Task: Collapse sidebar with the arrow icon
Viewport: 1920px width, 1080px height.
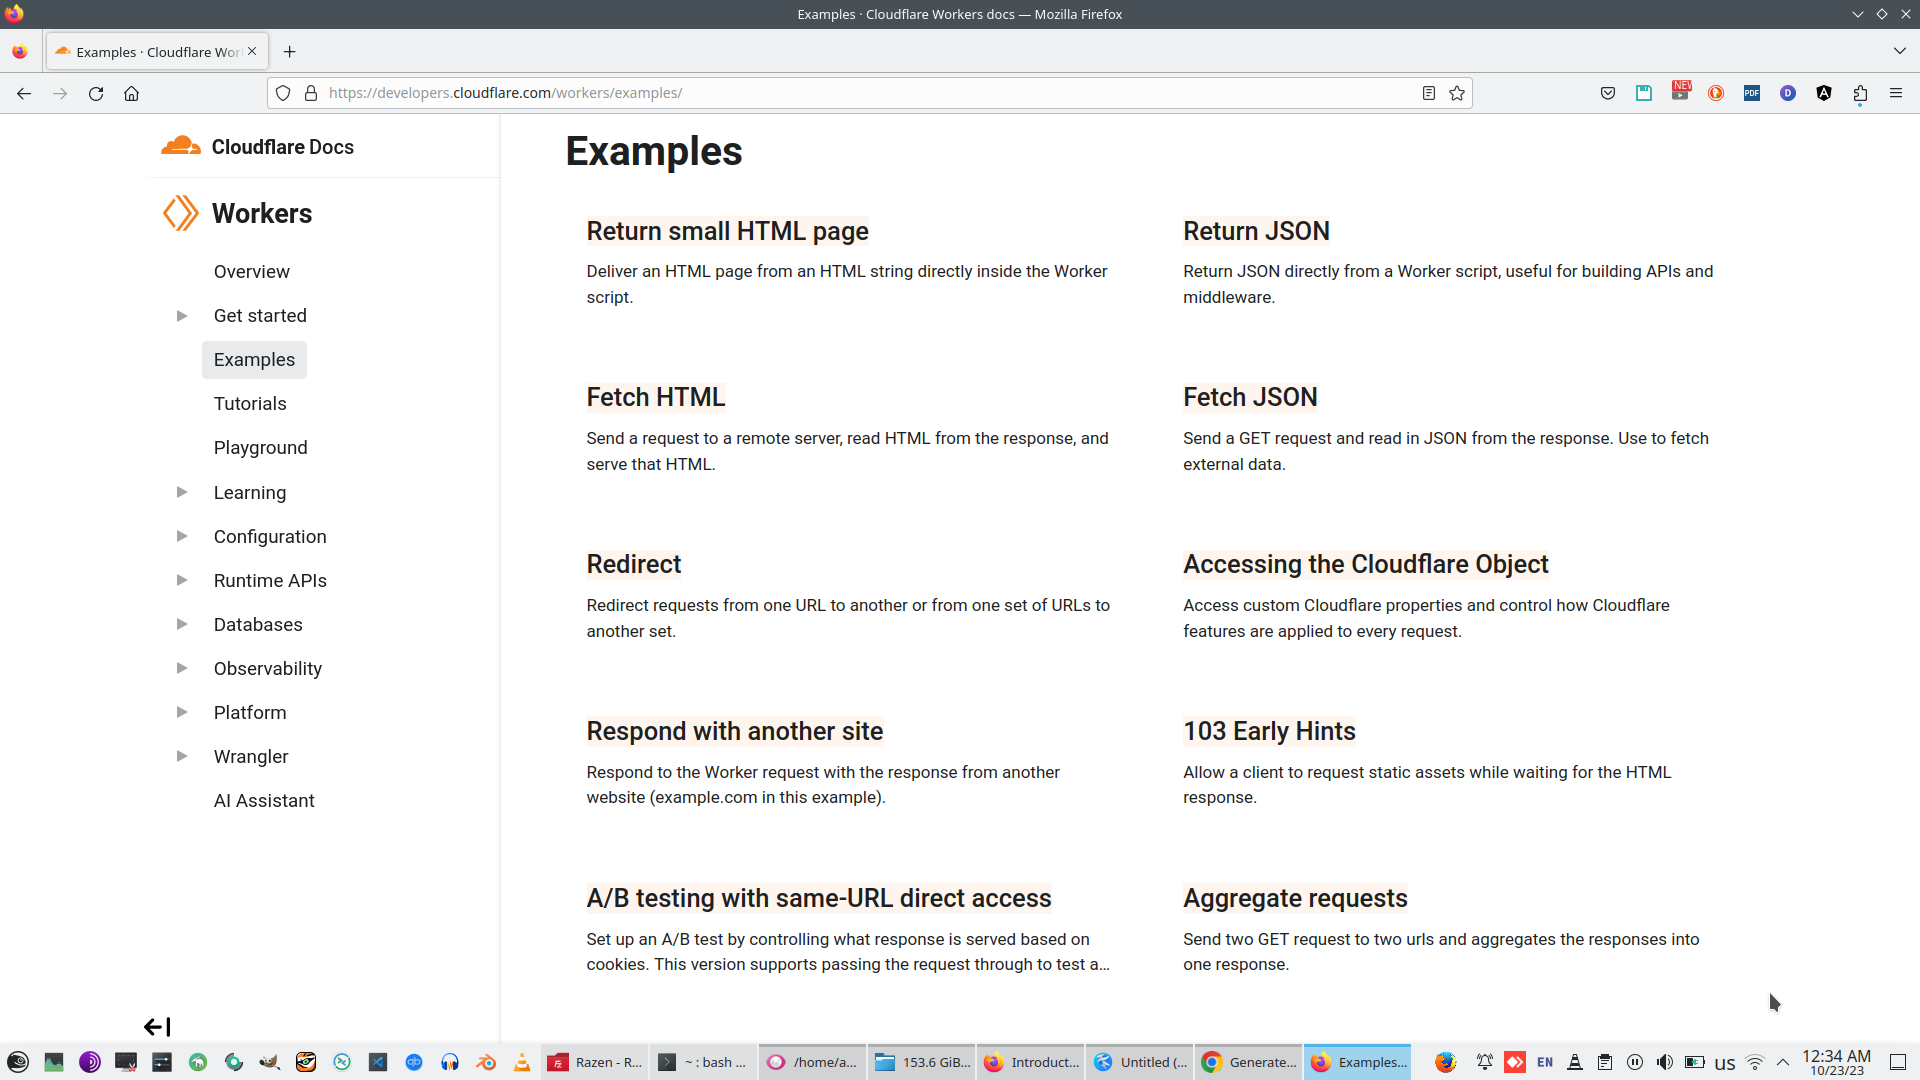Action: tap(157, 1027)
